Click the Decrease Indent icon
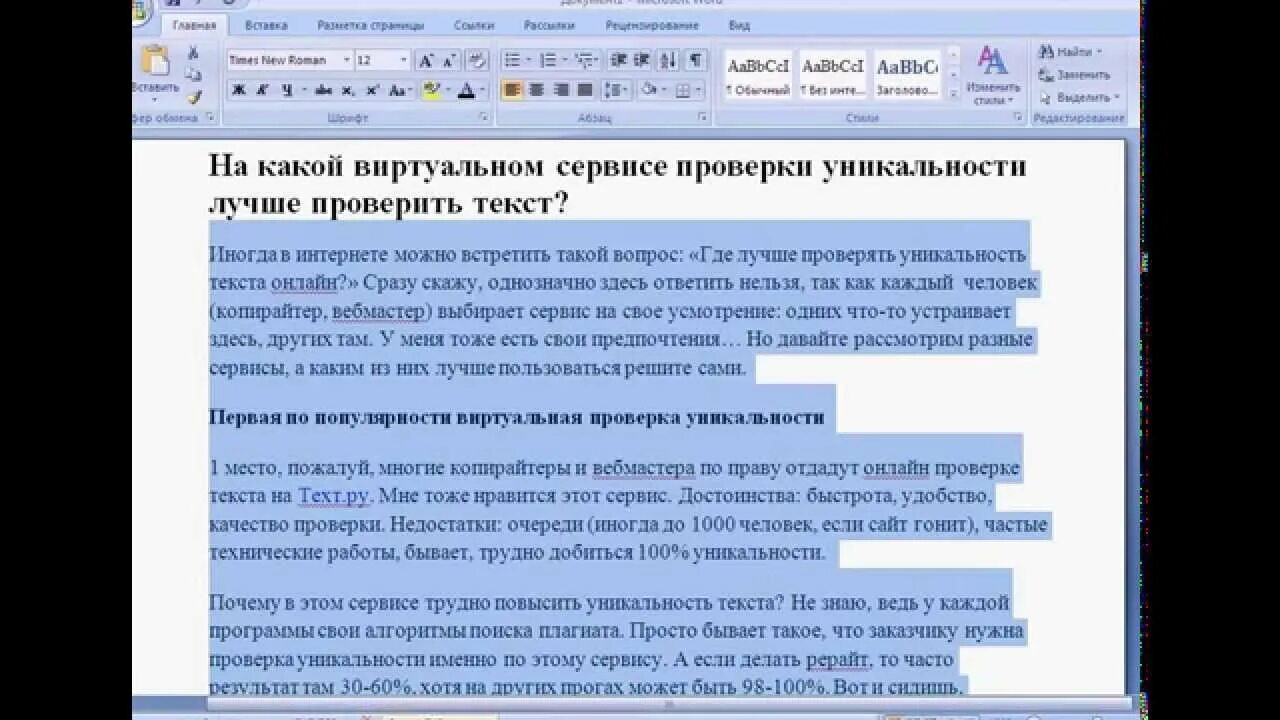 617,60
